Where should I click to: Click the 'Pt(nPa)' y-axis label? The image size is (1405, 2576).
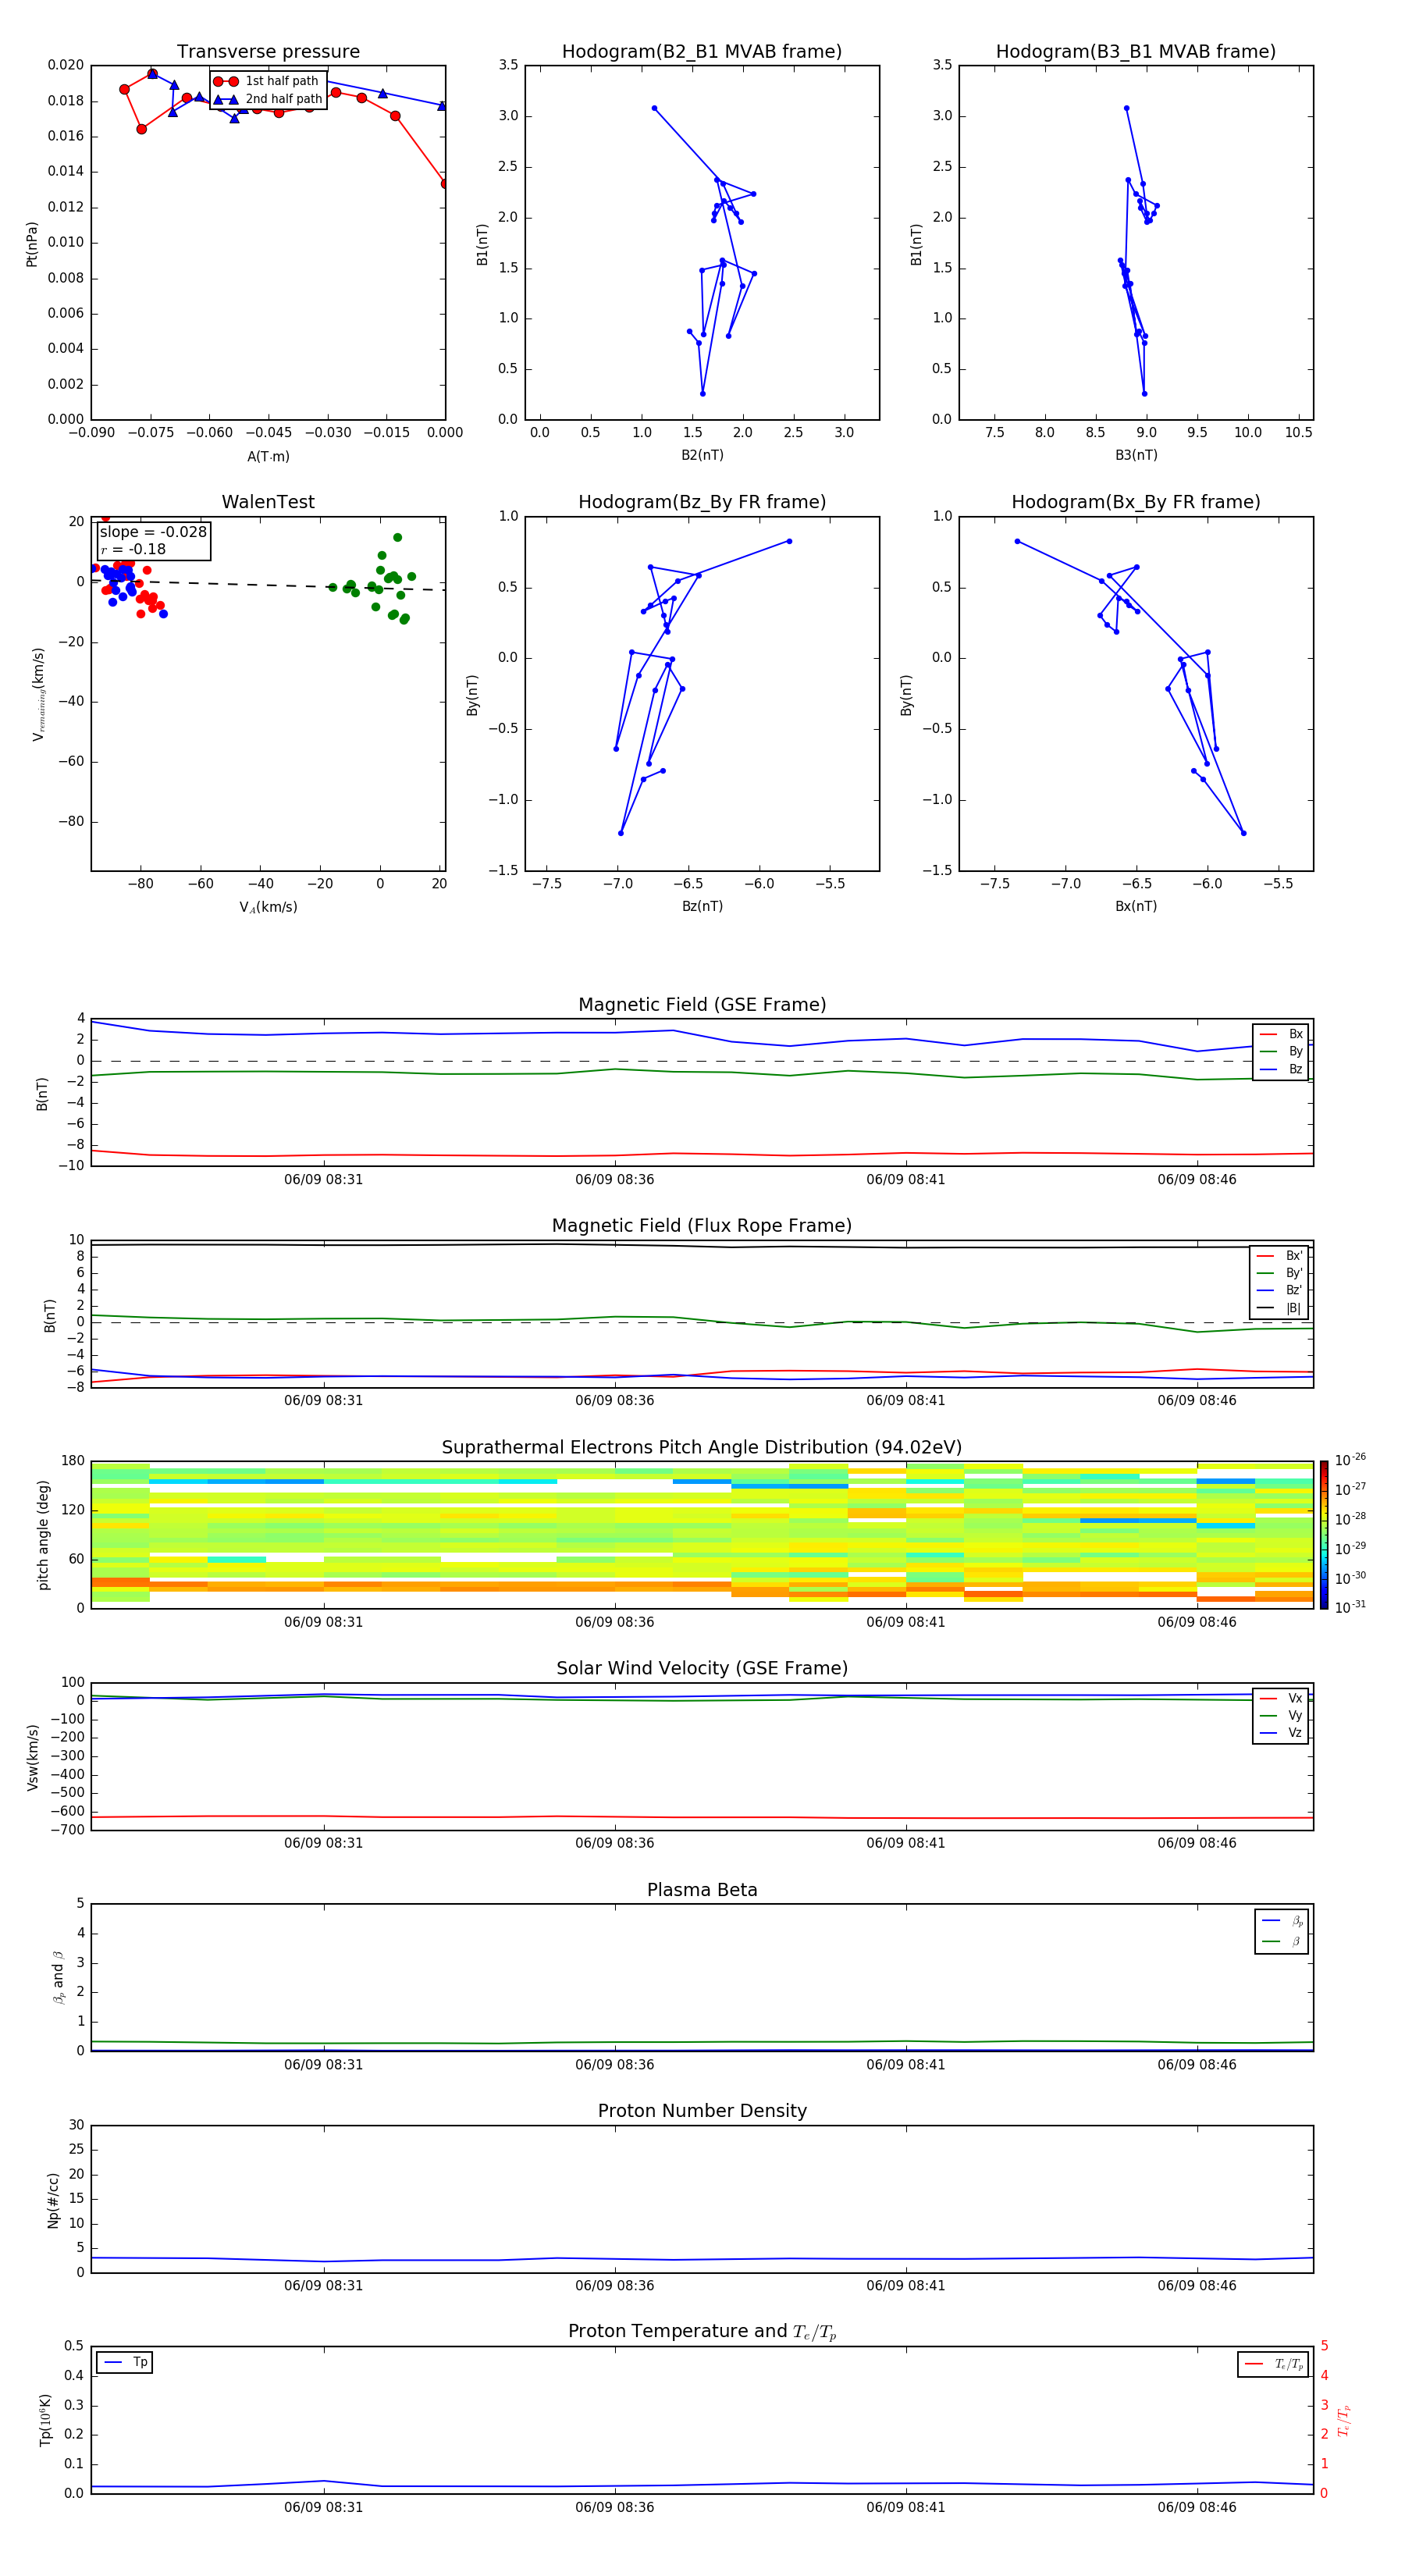click(32, 243)
